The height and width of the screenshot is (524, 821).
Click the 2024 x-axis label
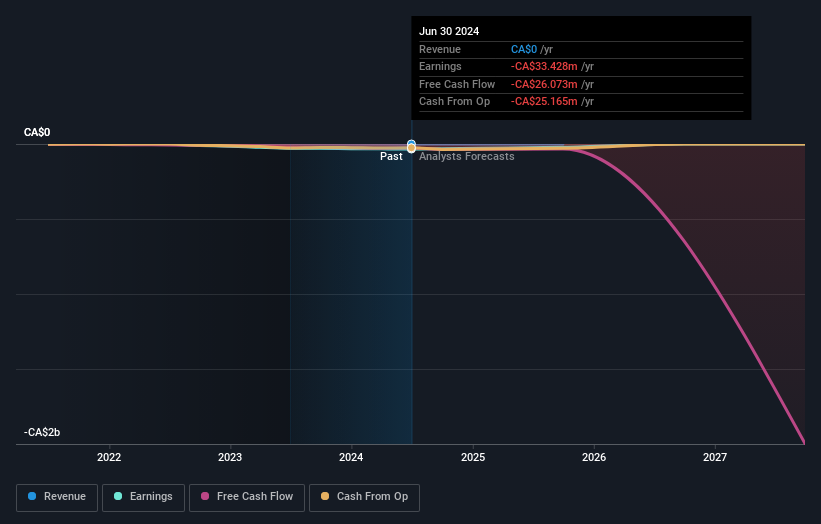tap(351, 458)
